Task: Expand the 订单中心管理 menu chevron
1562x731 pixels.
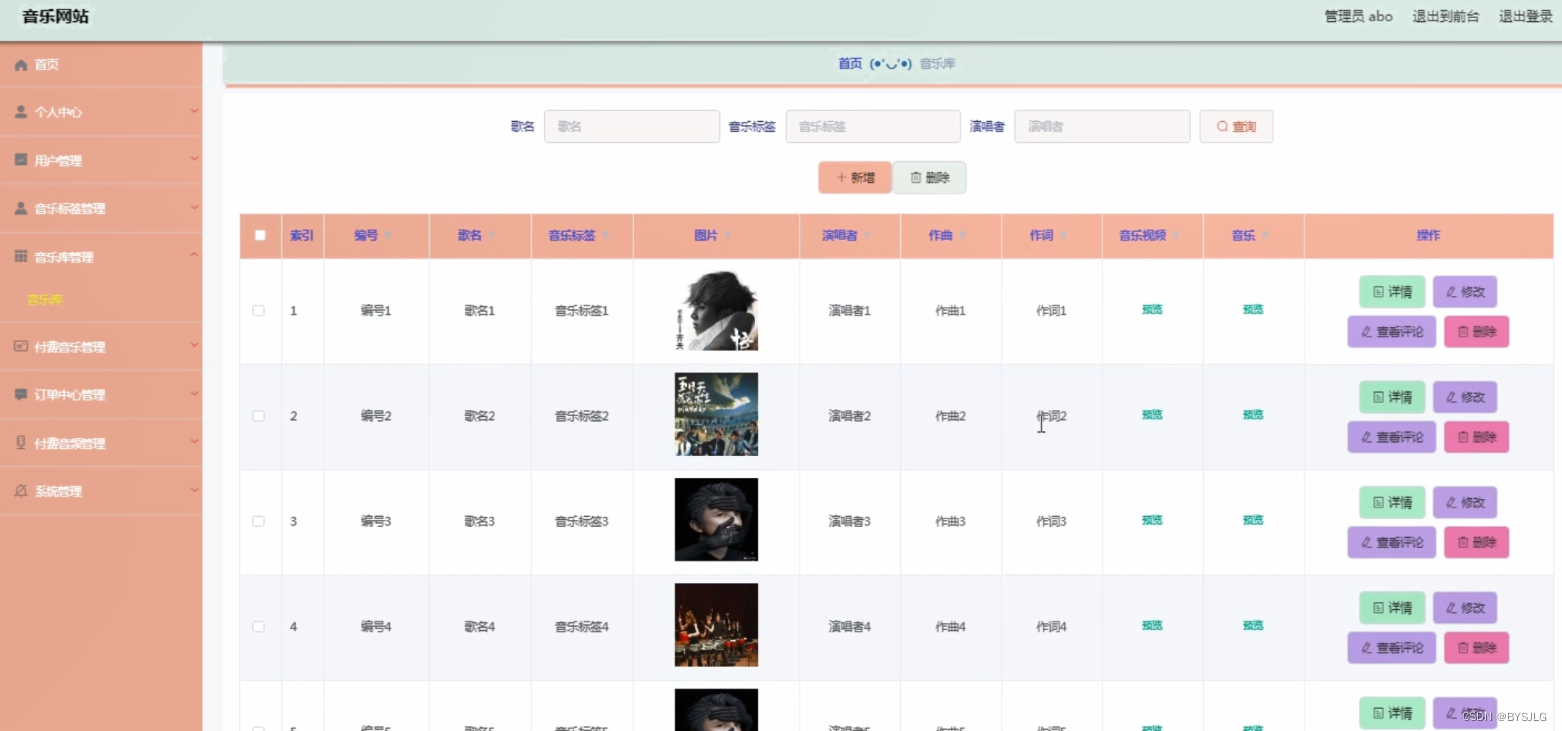Action: pos(195,393)
